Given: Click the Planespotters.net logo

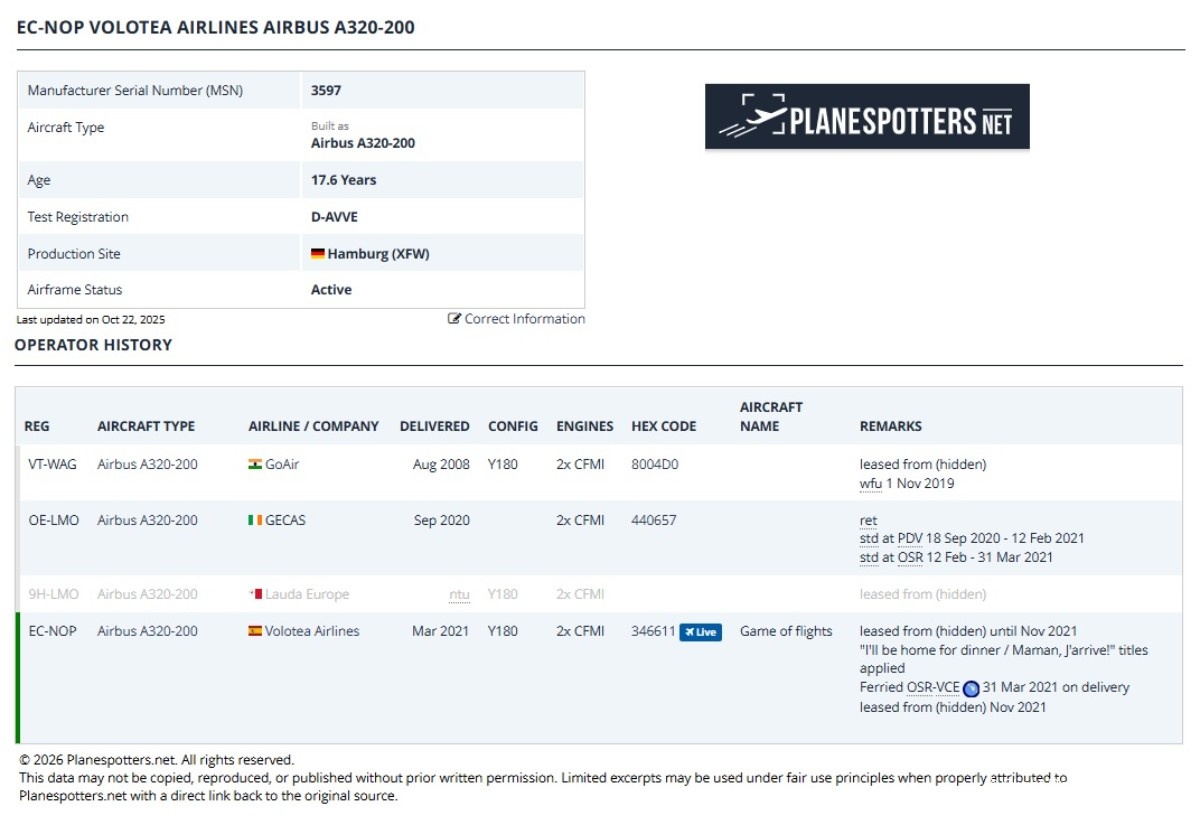Looking at the screenshot, I should [x=867, y=117].
